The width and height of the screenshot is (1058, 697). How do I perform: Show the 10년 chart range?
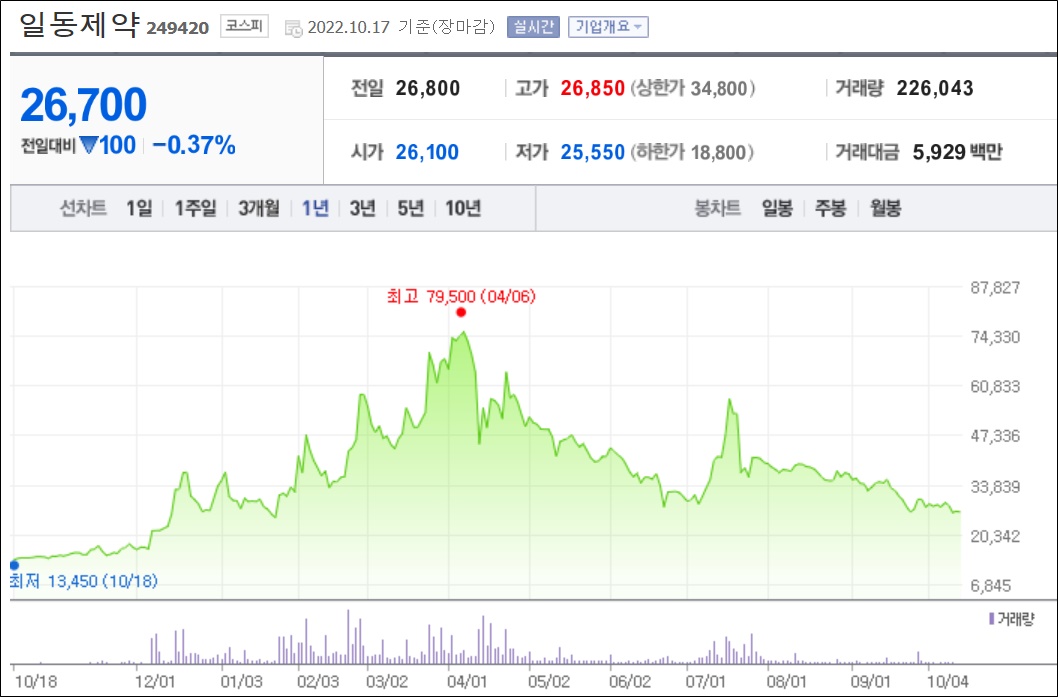click(463, 208)
